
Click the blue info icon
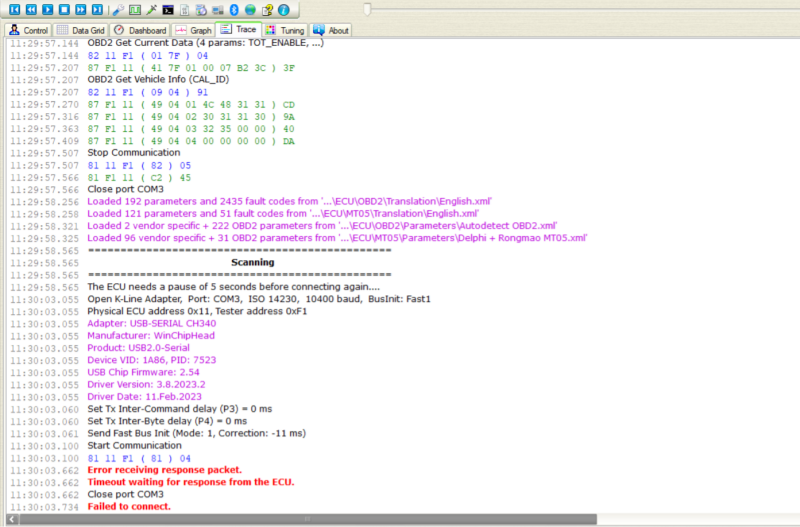pos(284,9)
